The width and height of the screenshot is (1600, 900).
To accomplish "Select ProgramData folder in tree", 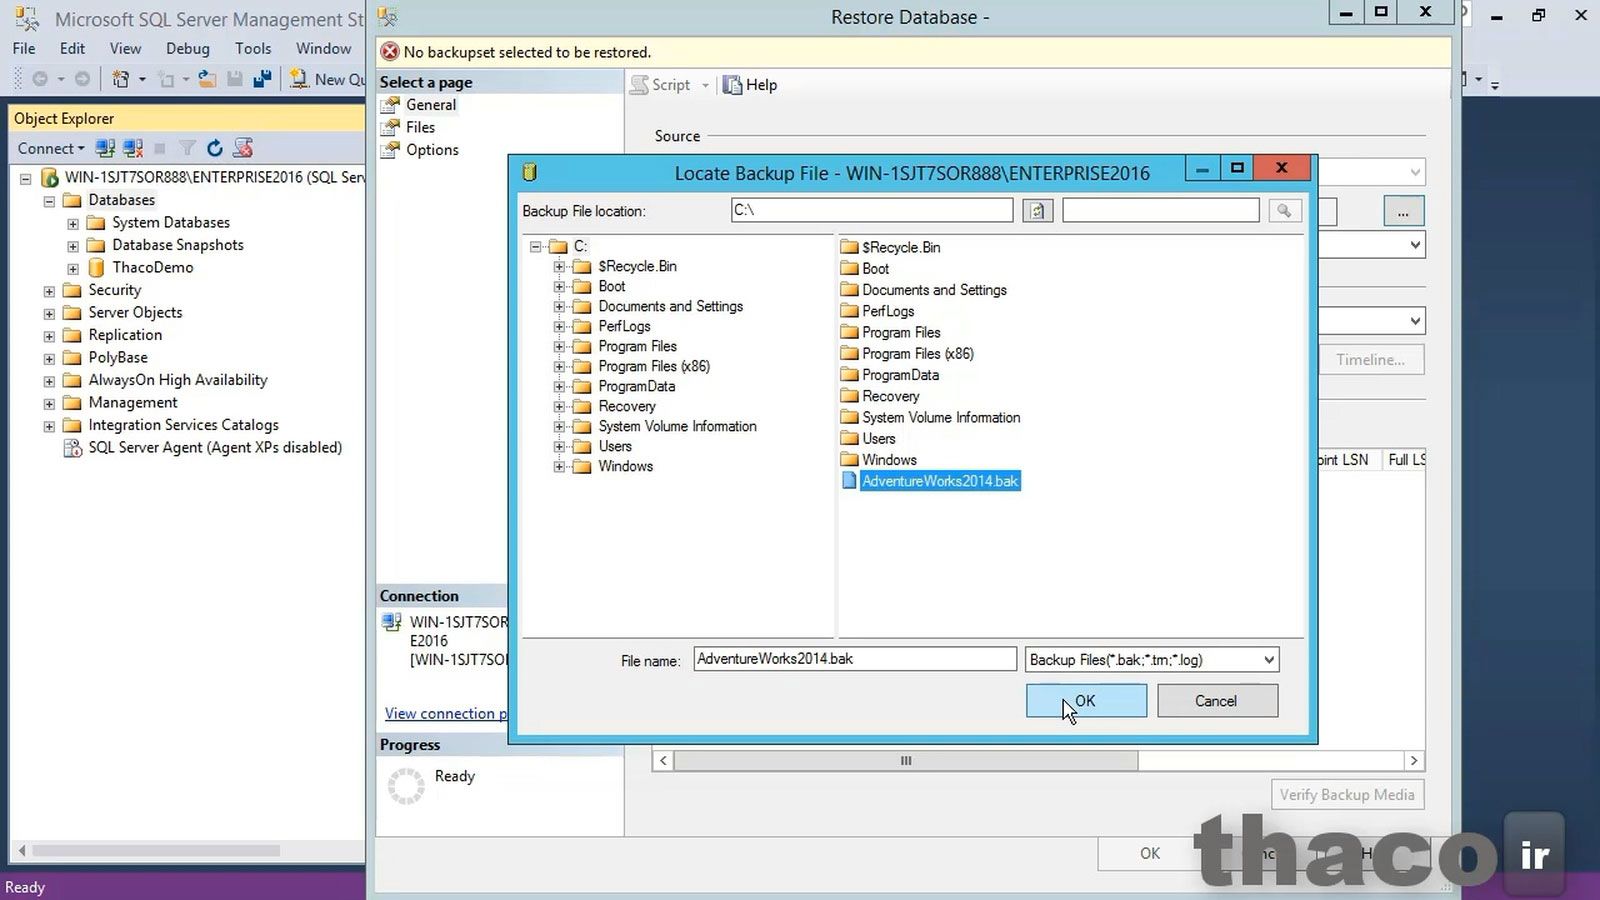I will (x=636, y=386).
